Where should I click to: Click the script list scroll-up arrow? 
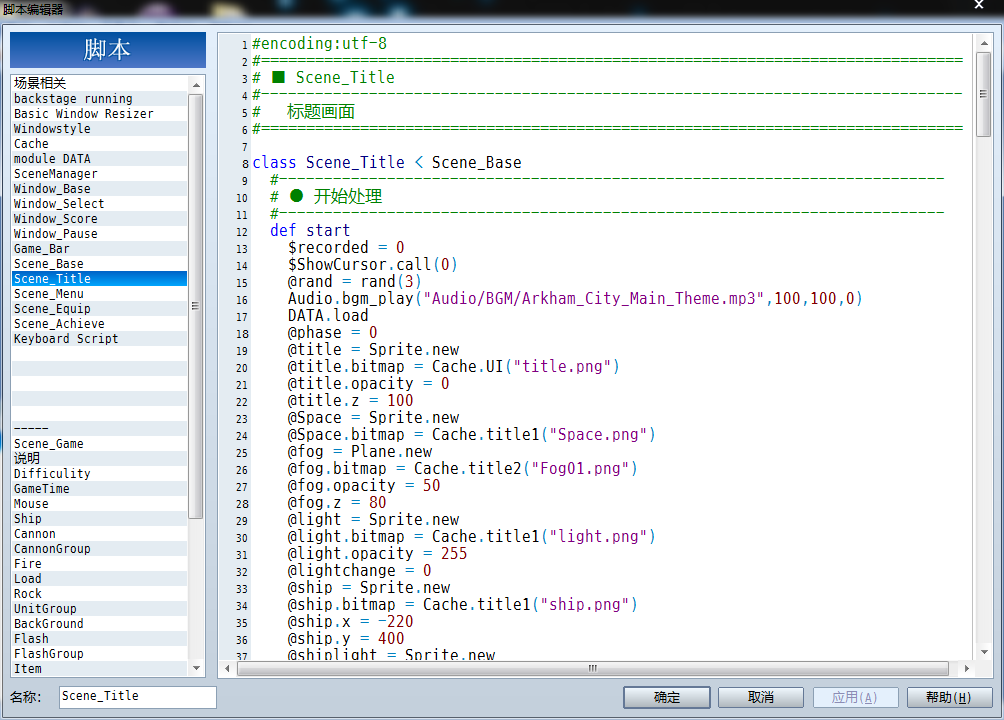(196, 85)
